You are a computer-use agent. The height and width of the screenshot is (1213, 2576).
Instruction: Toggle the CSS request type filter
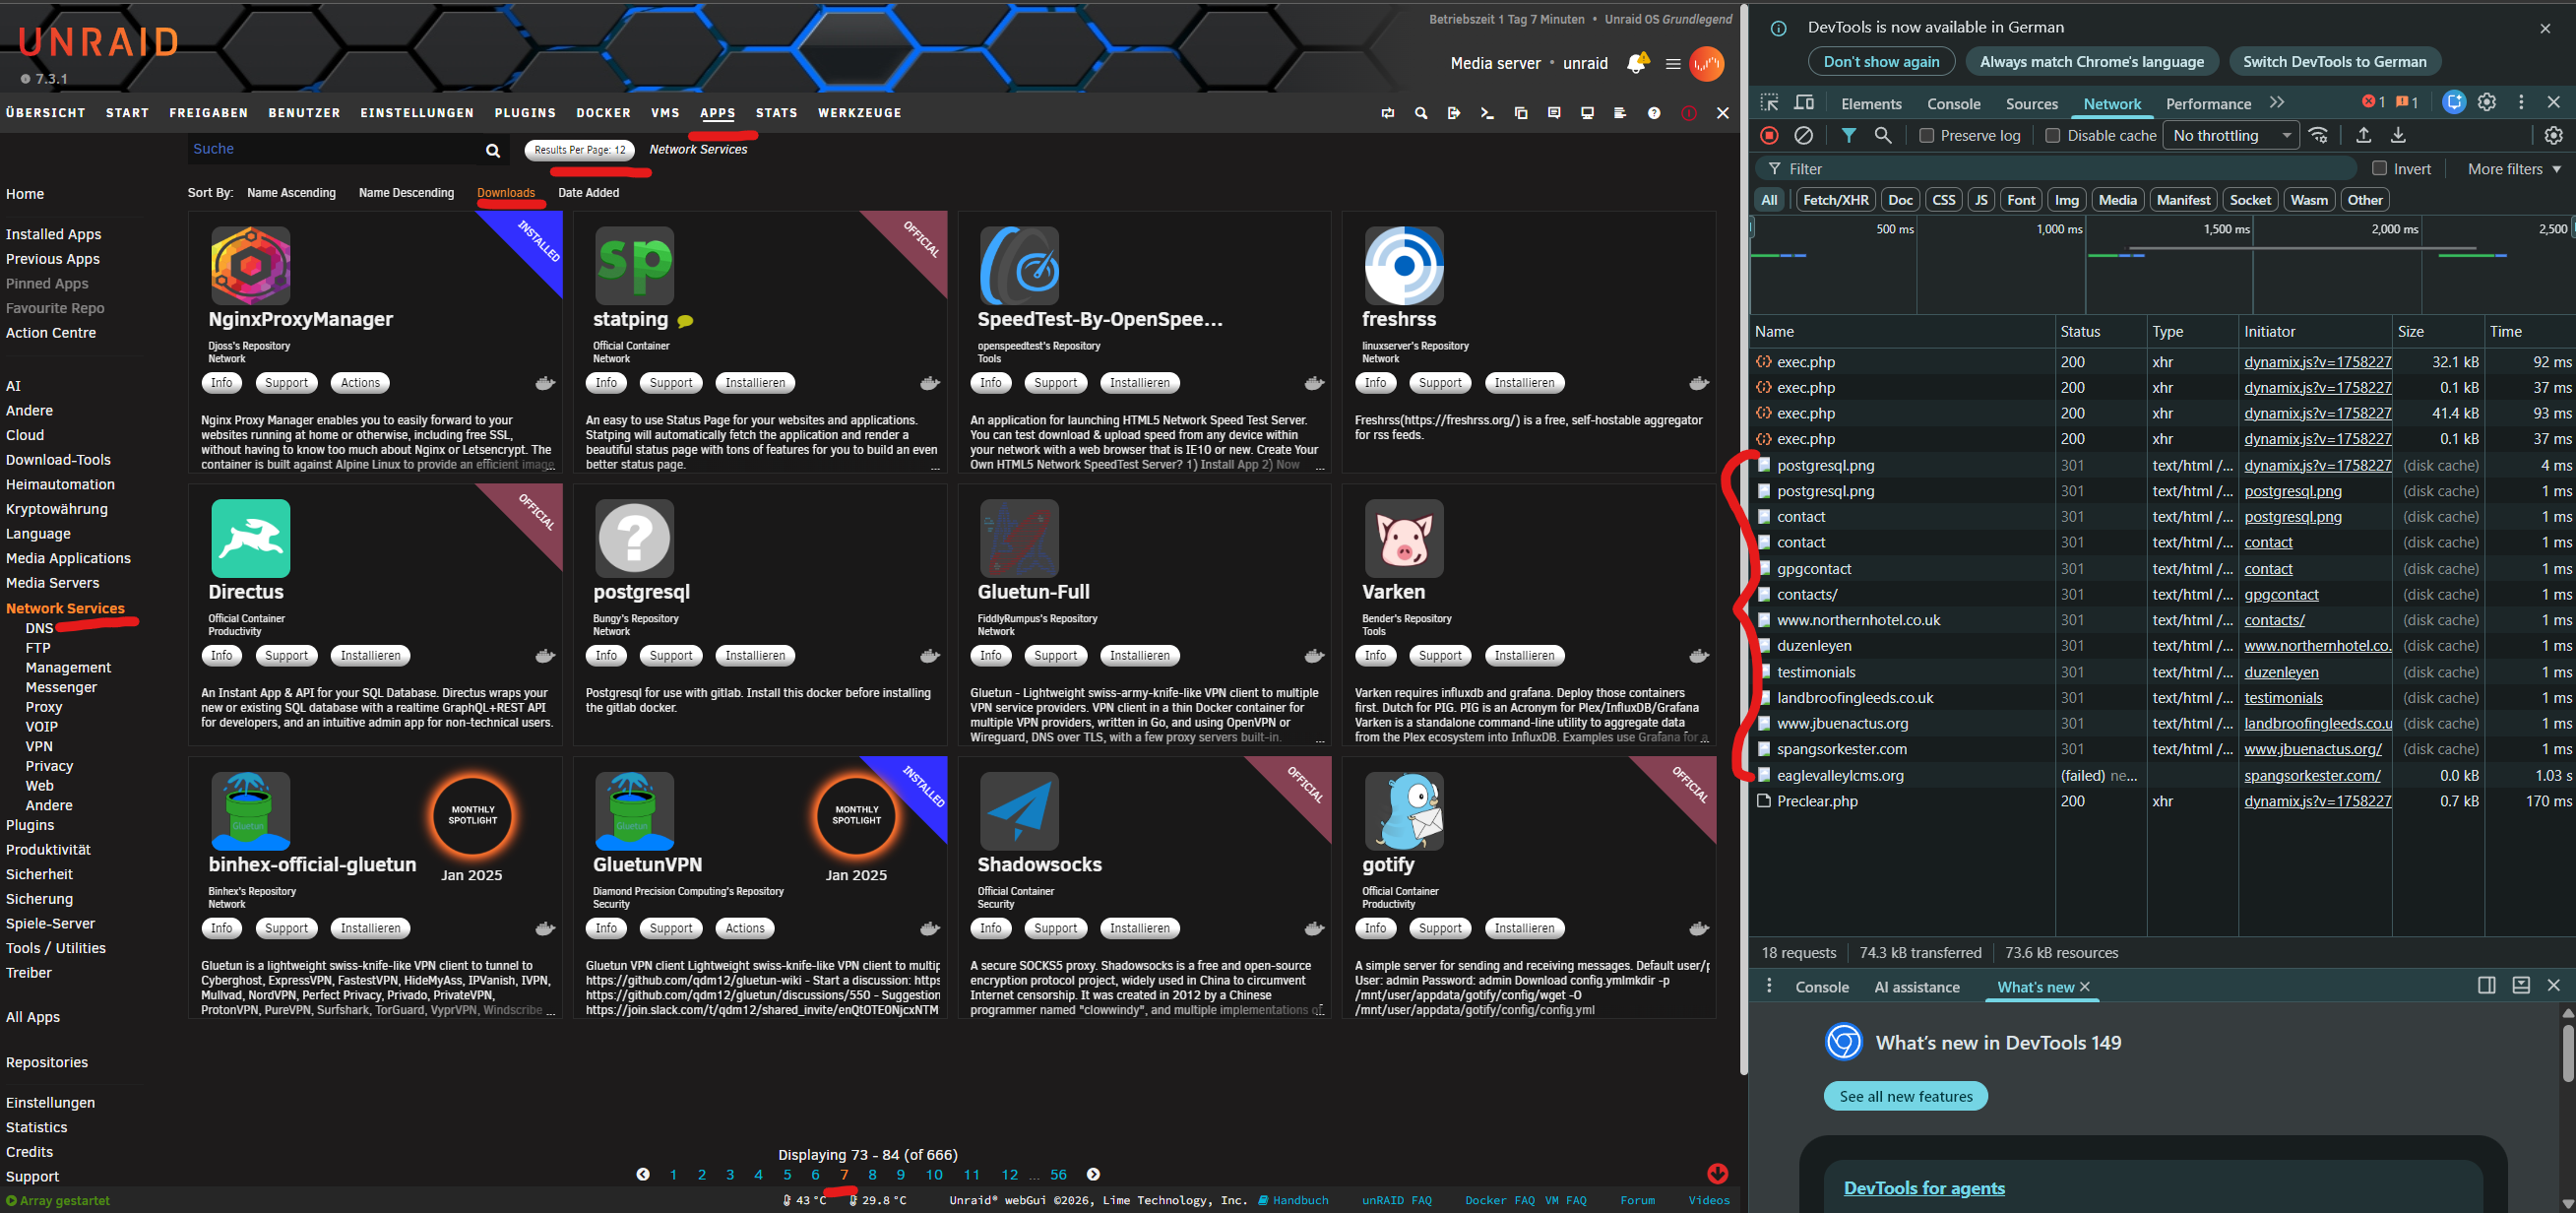pyautogui.click(x=1943, y=200)
